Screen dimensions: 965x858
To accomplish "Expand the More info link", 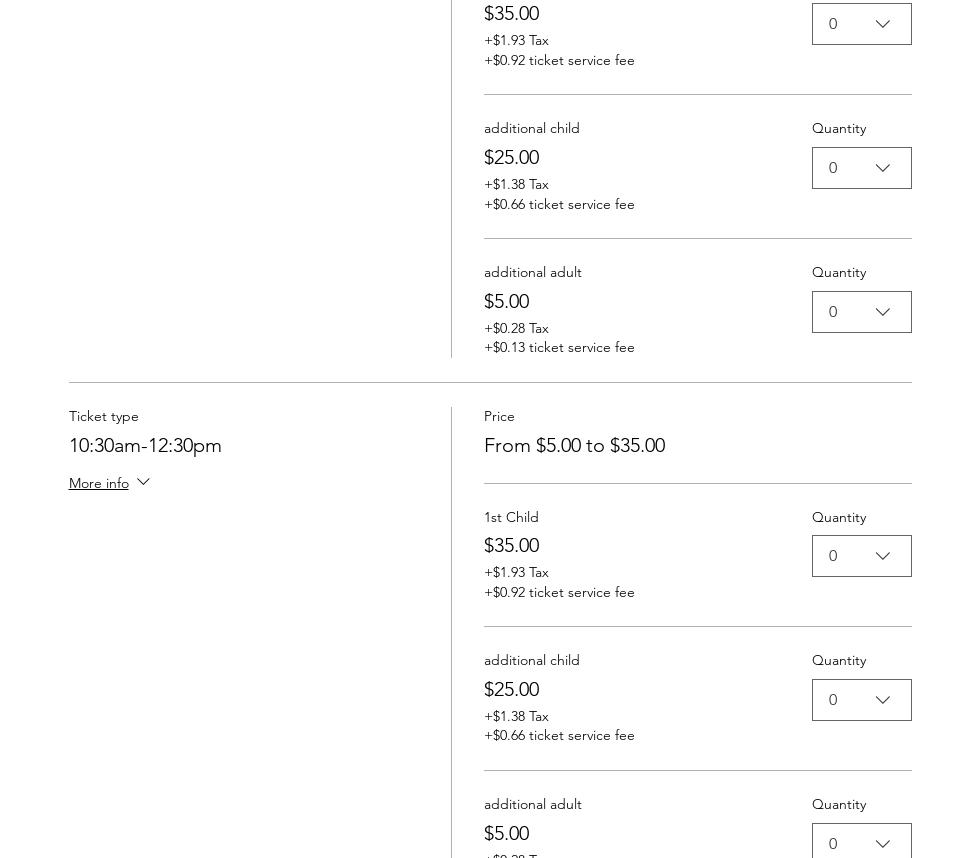I will (x=99, y=484).
